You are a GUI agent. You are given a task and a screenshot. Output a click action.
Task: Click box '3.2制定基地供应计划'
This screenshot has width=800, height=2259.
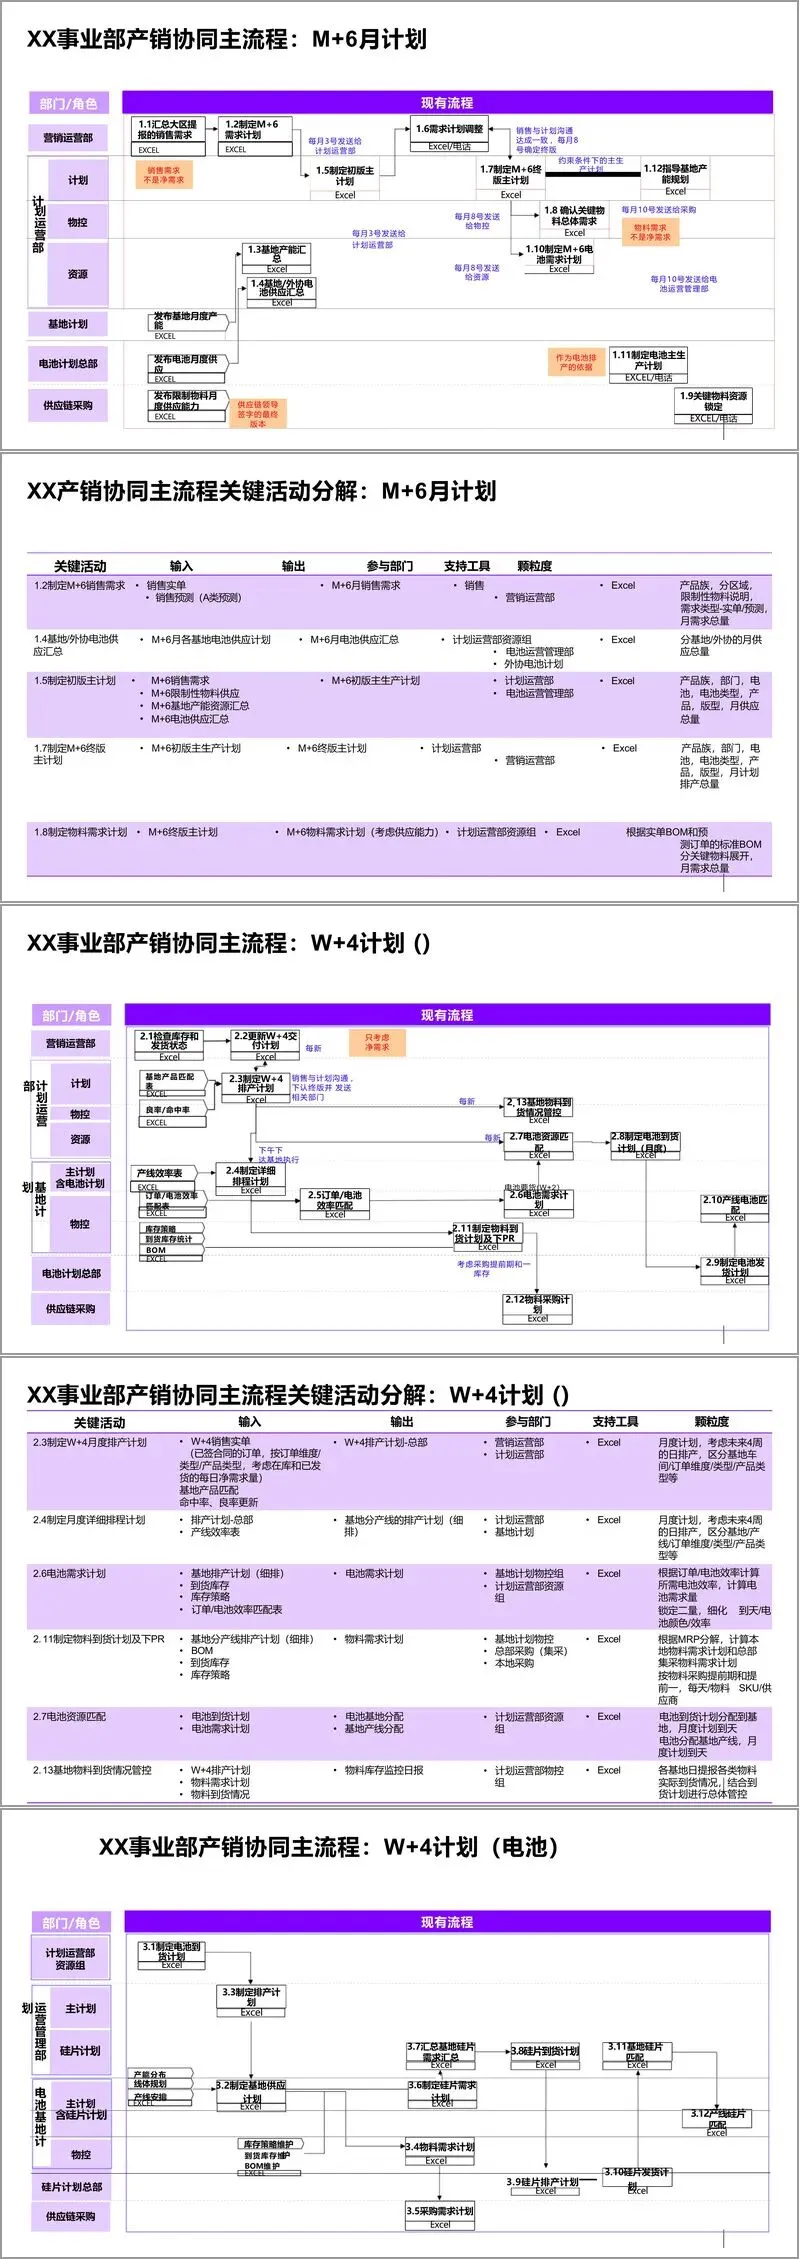click(251, 2095)
